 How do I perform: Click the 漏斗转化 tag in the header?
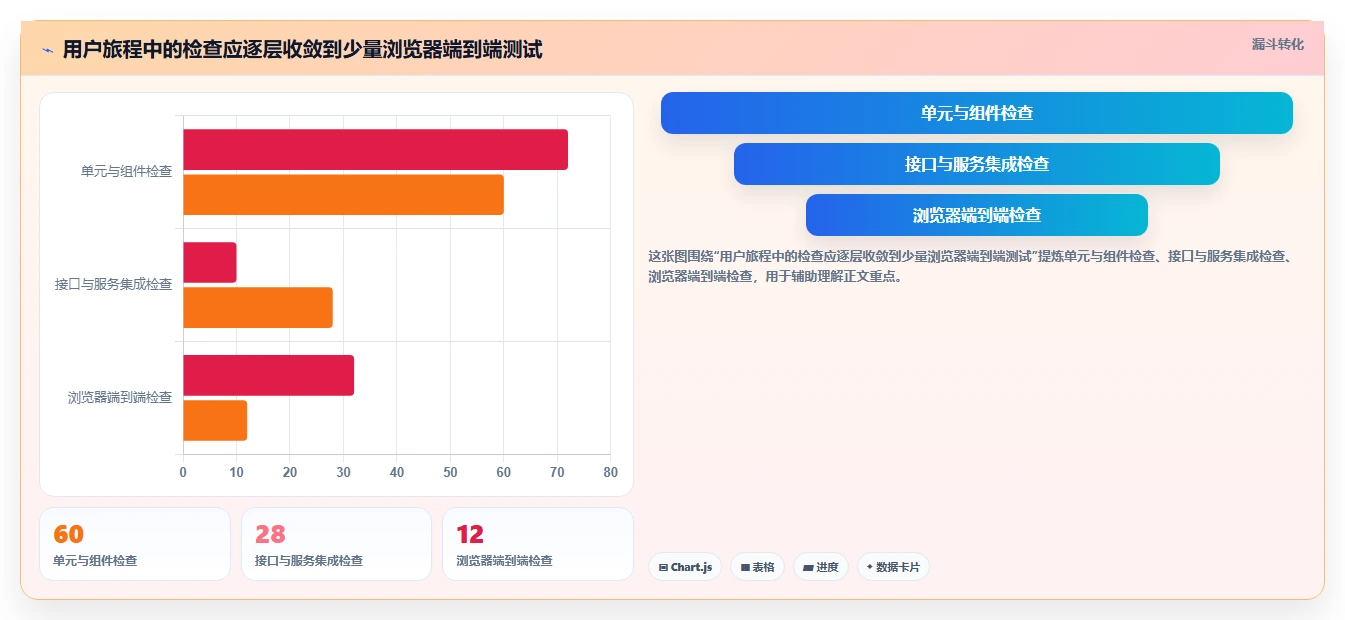1278,44
